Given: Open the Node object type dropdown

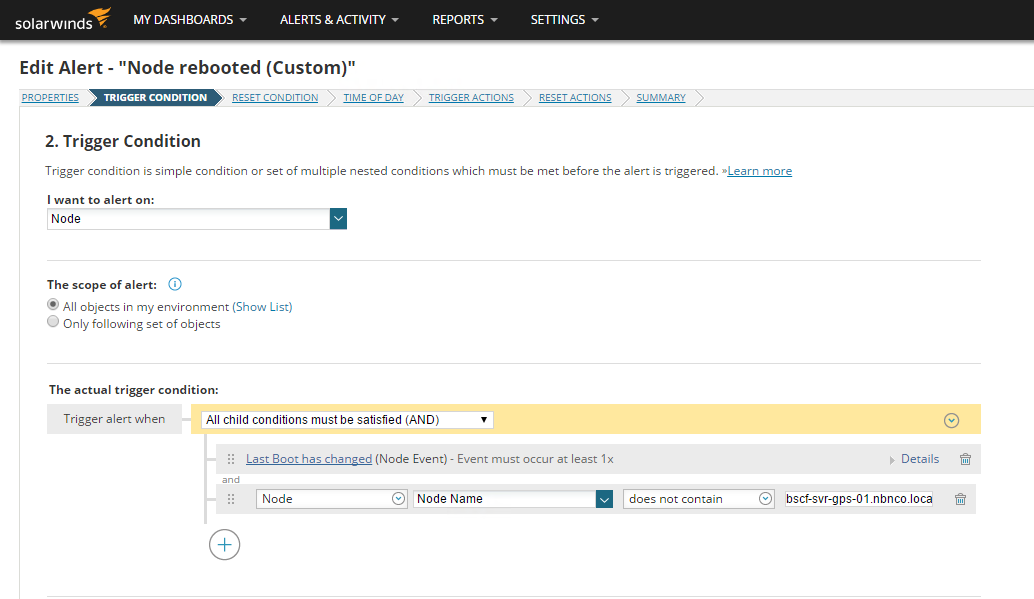Looking at the screenshot, I should point(331,499).
